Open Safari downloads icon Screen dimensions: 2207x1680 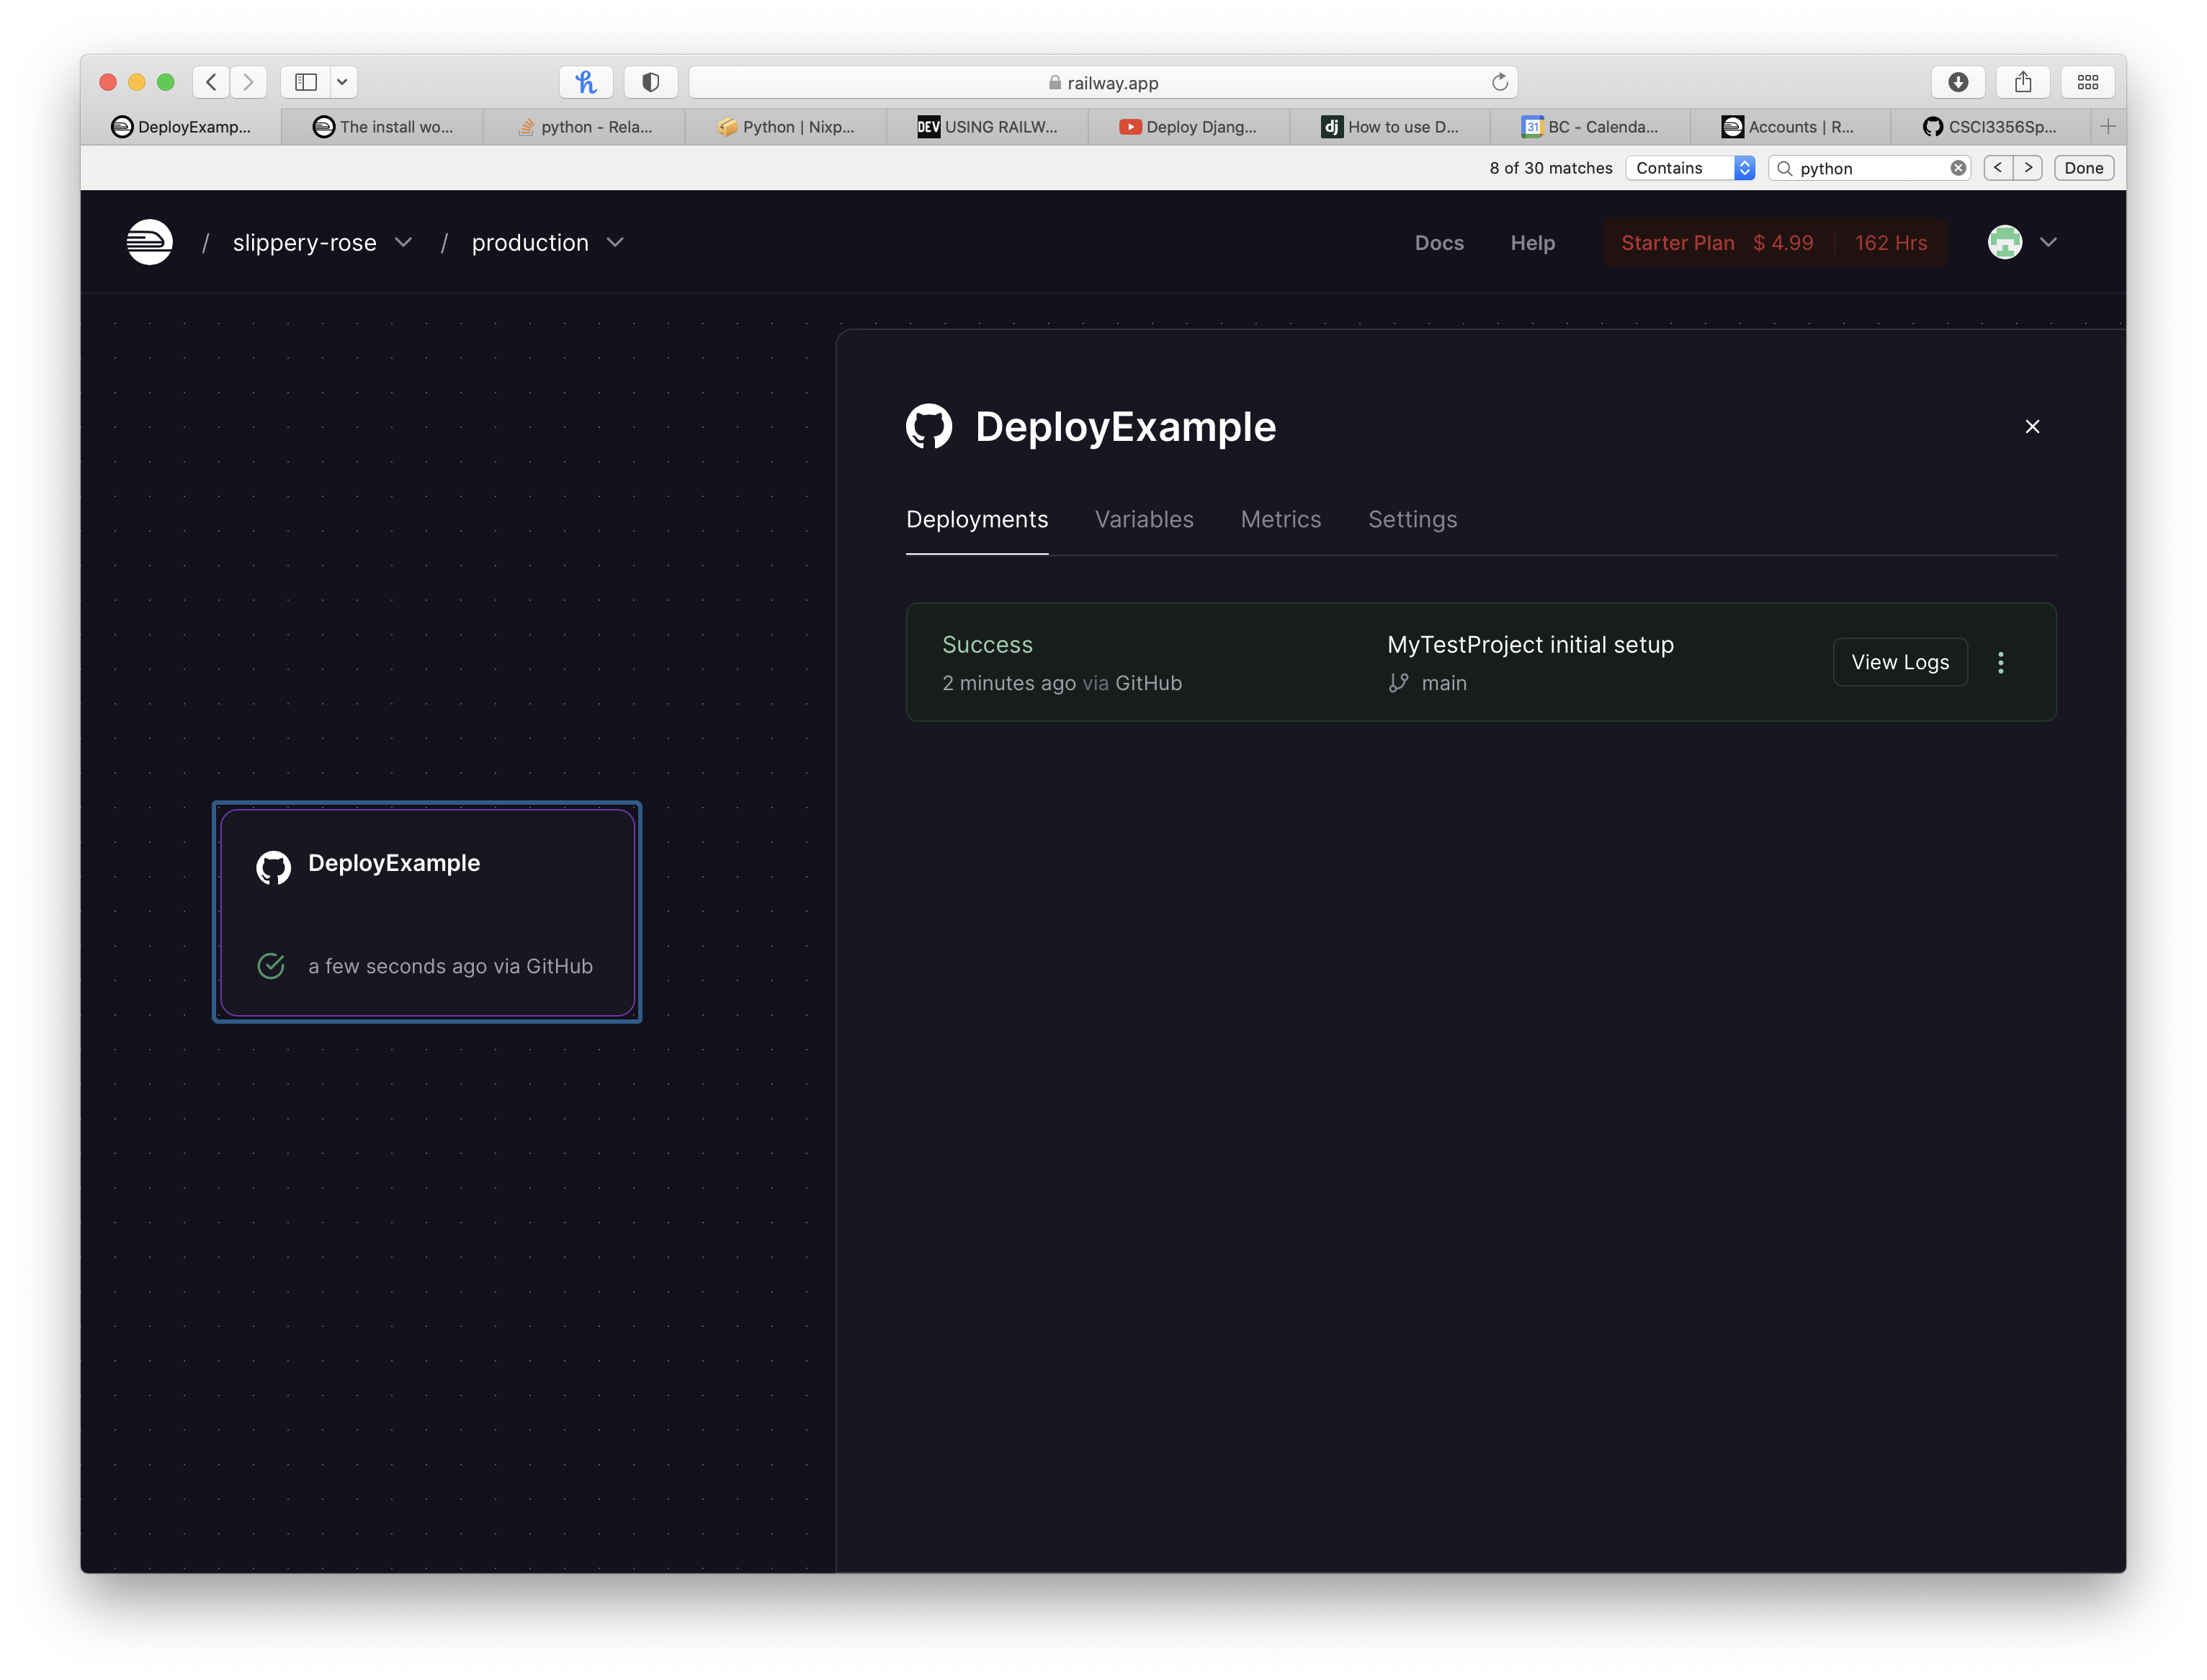1958,82
